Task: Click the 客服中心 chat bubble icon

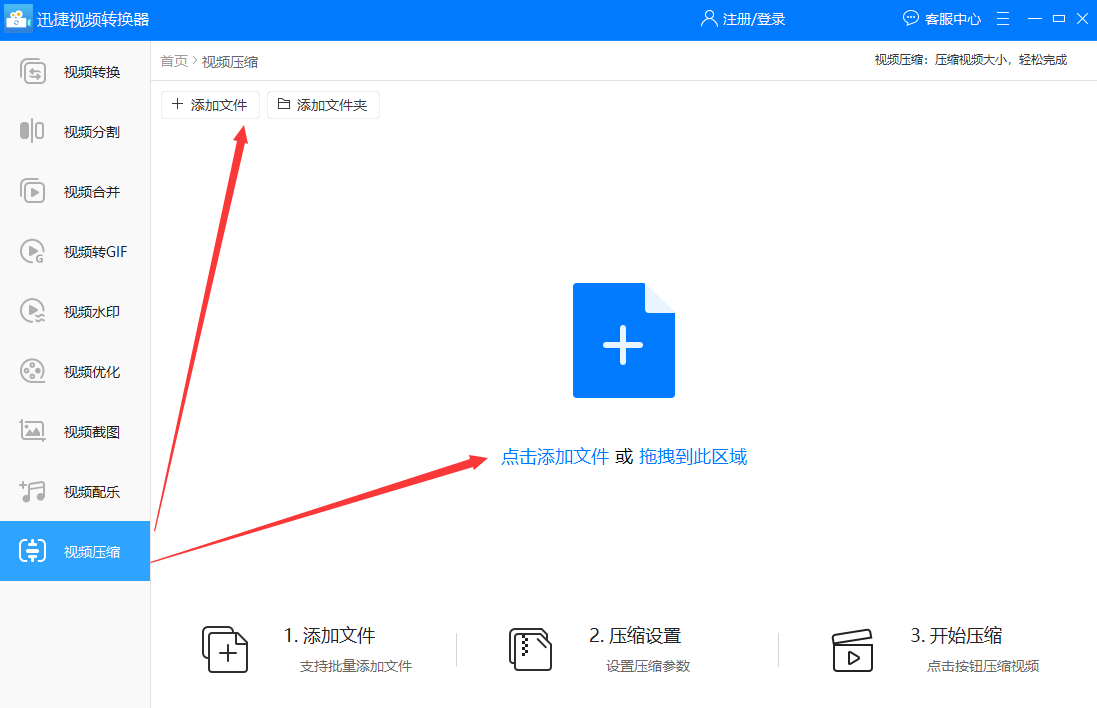Action: pos(910,18)
